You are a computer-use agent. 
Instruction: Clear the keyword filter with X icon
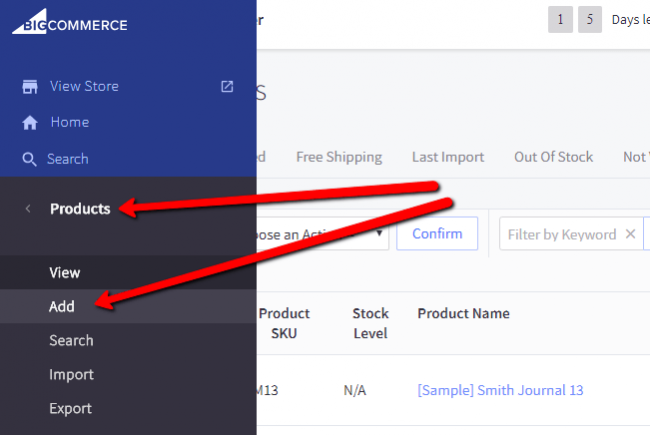tap(630, 234)
